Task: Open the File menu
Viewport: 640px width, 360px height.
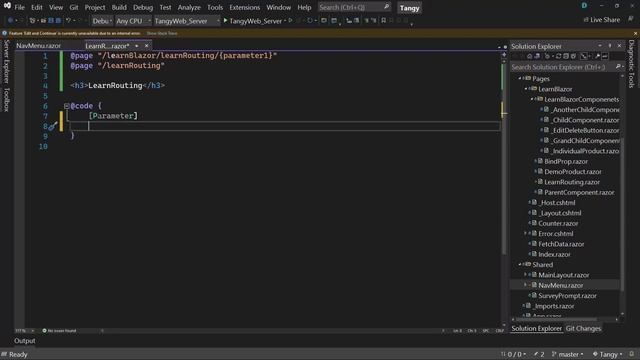Action: (x=19, y=7)
